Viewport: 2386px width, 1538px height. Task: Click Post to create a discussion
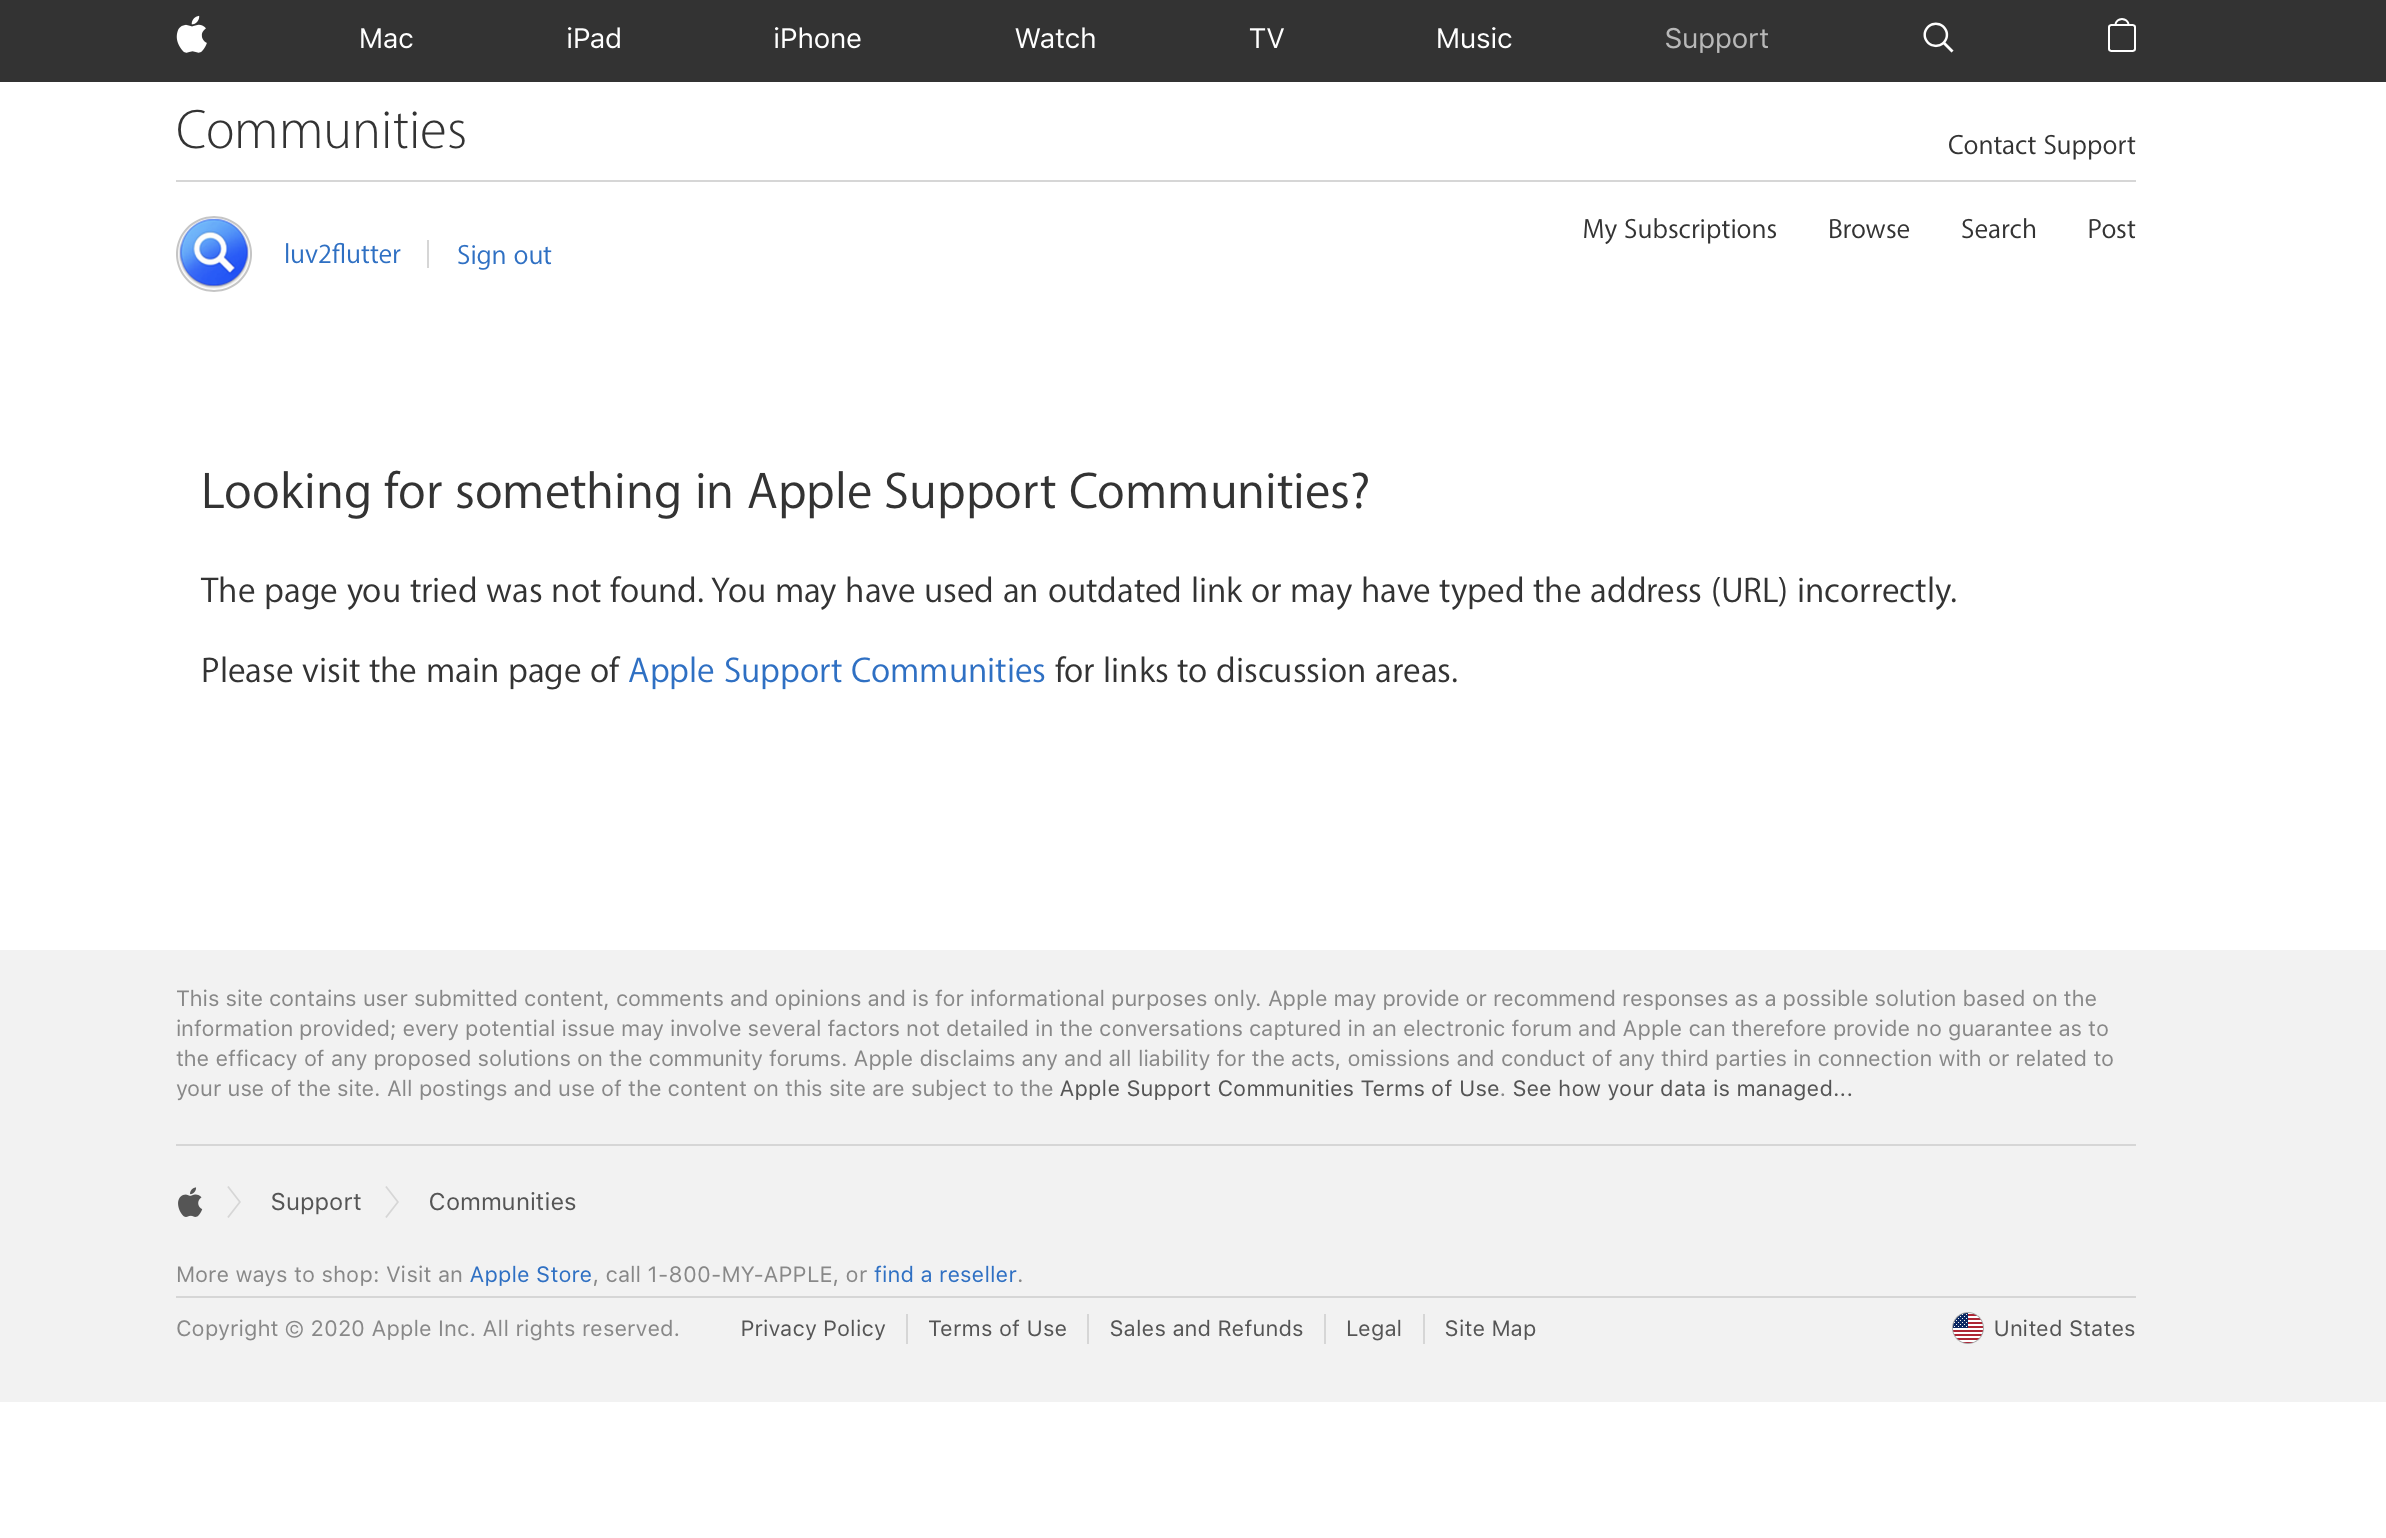(2111, 229)
